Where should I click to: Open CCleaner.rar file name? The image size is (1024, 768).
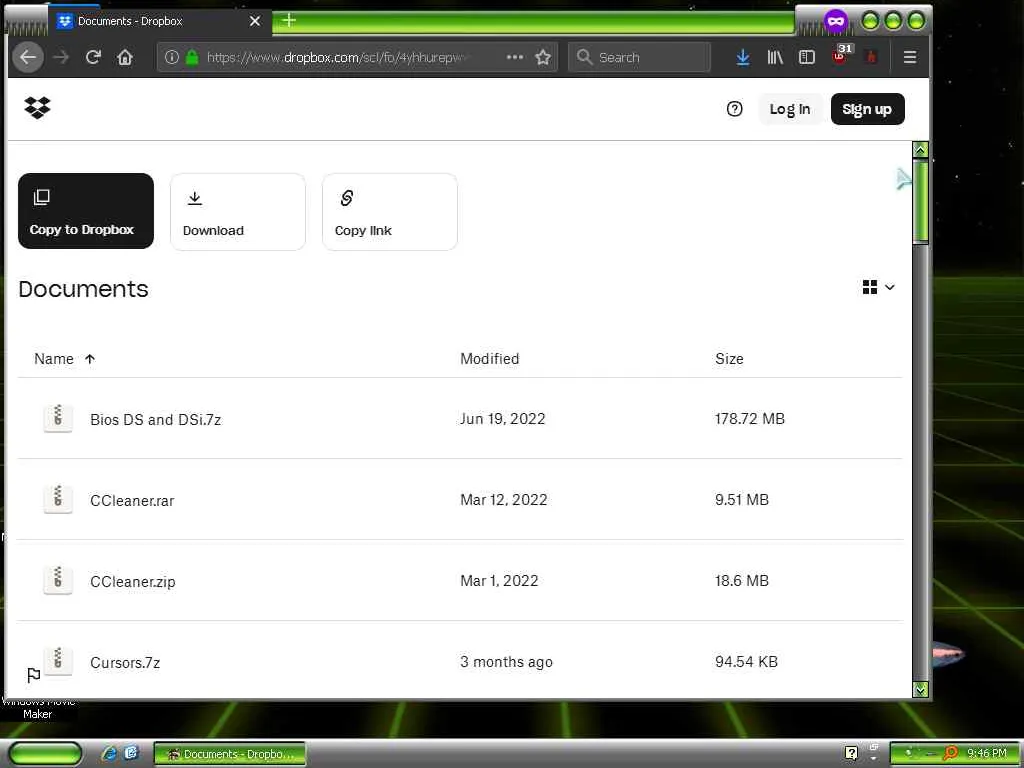pyautogui.click(x=132, y=500)
